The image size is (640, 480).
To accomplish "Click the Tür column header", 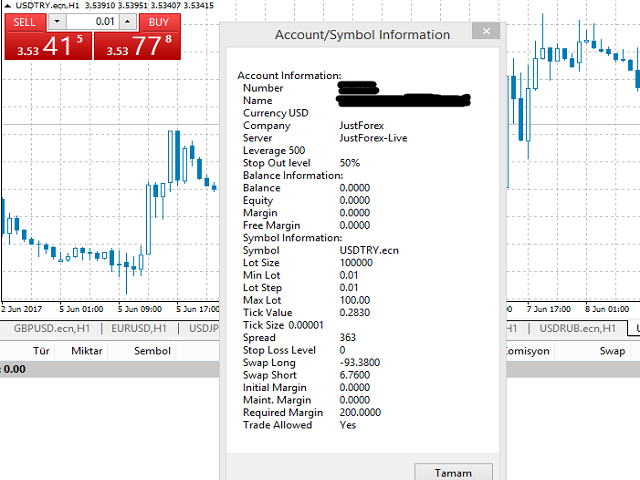I will [x=41, y=351].
